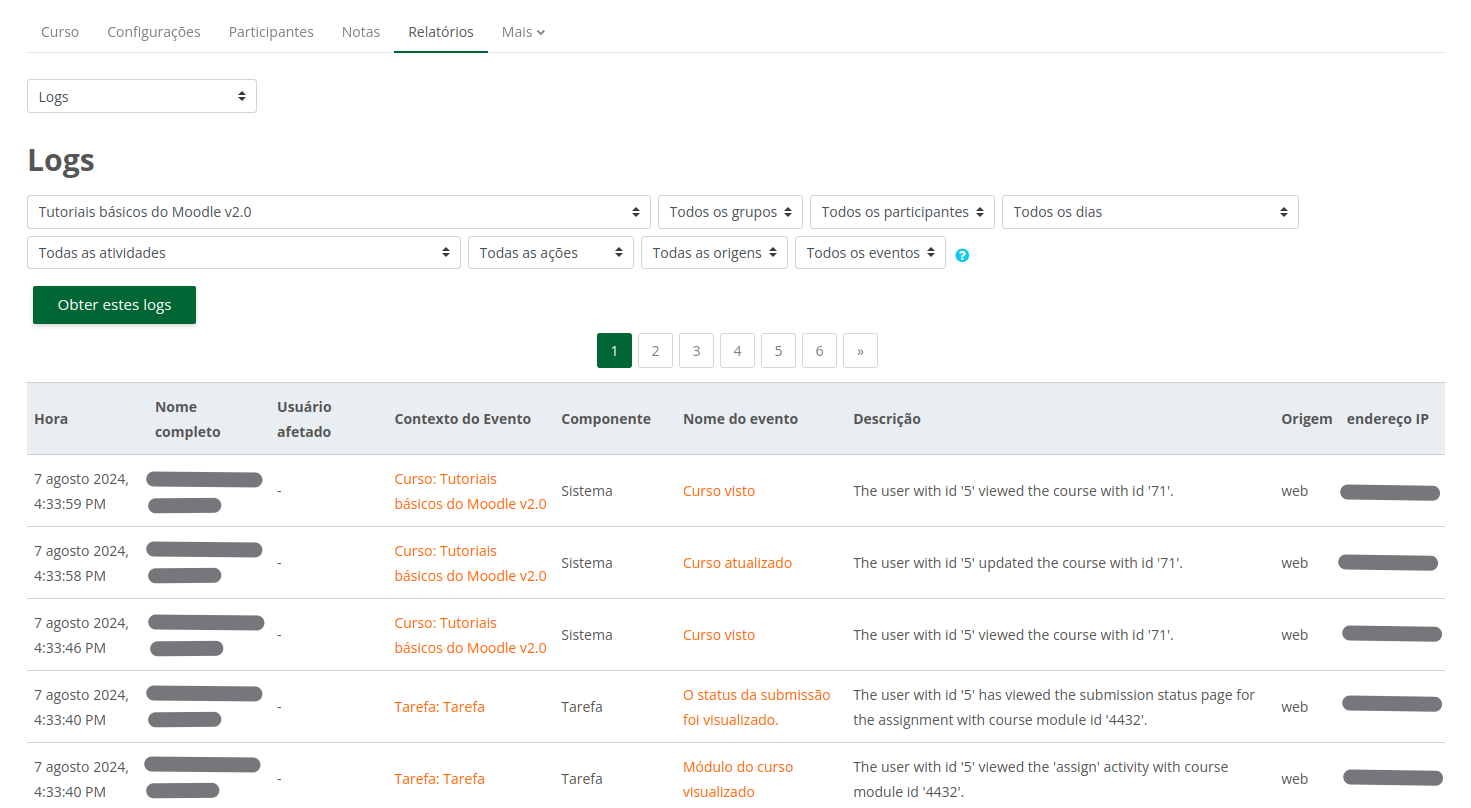
Task: Go to next page of logs
Action: tap(859, 351)
